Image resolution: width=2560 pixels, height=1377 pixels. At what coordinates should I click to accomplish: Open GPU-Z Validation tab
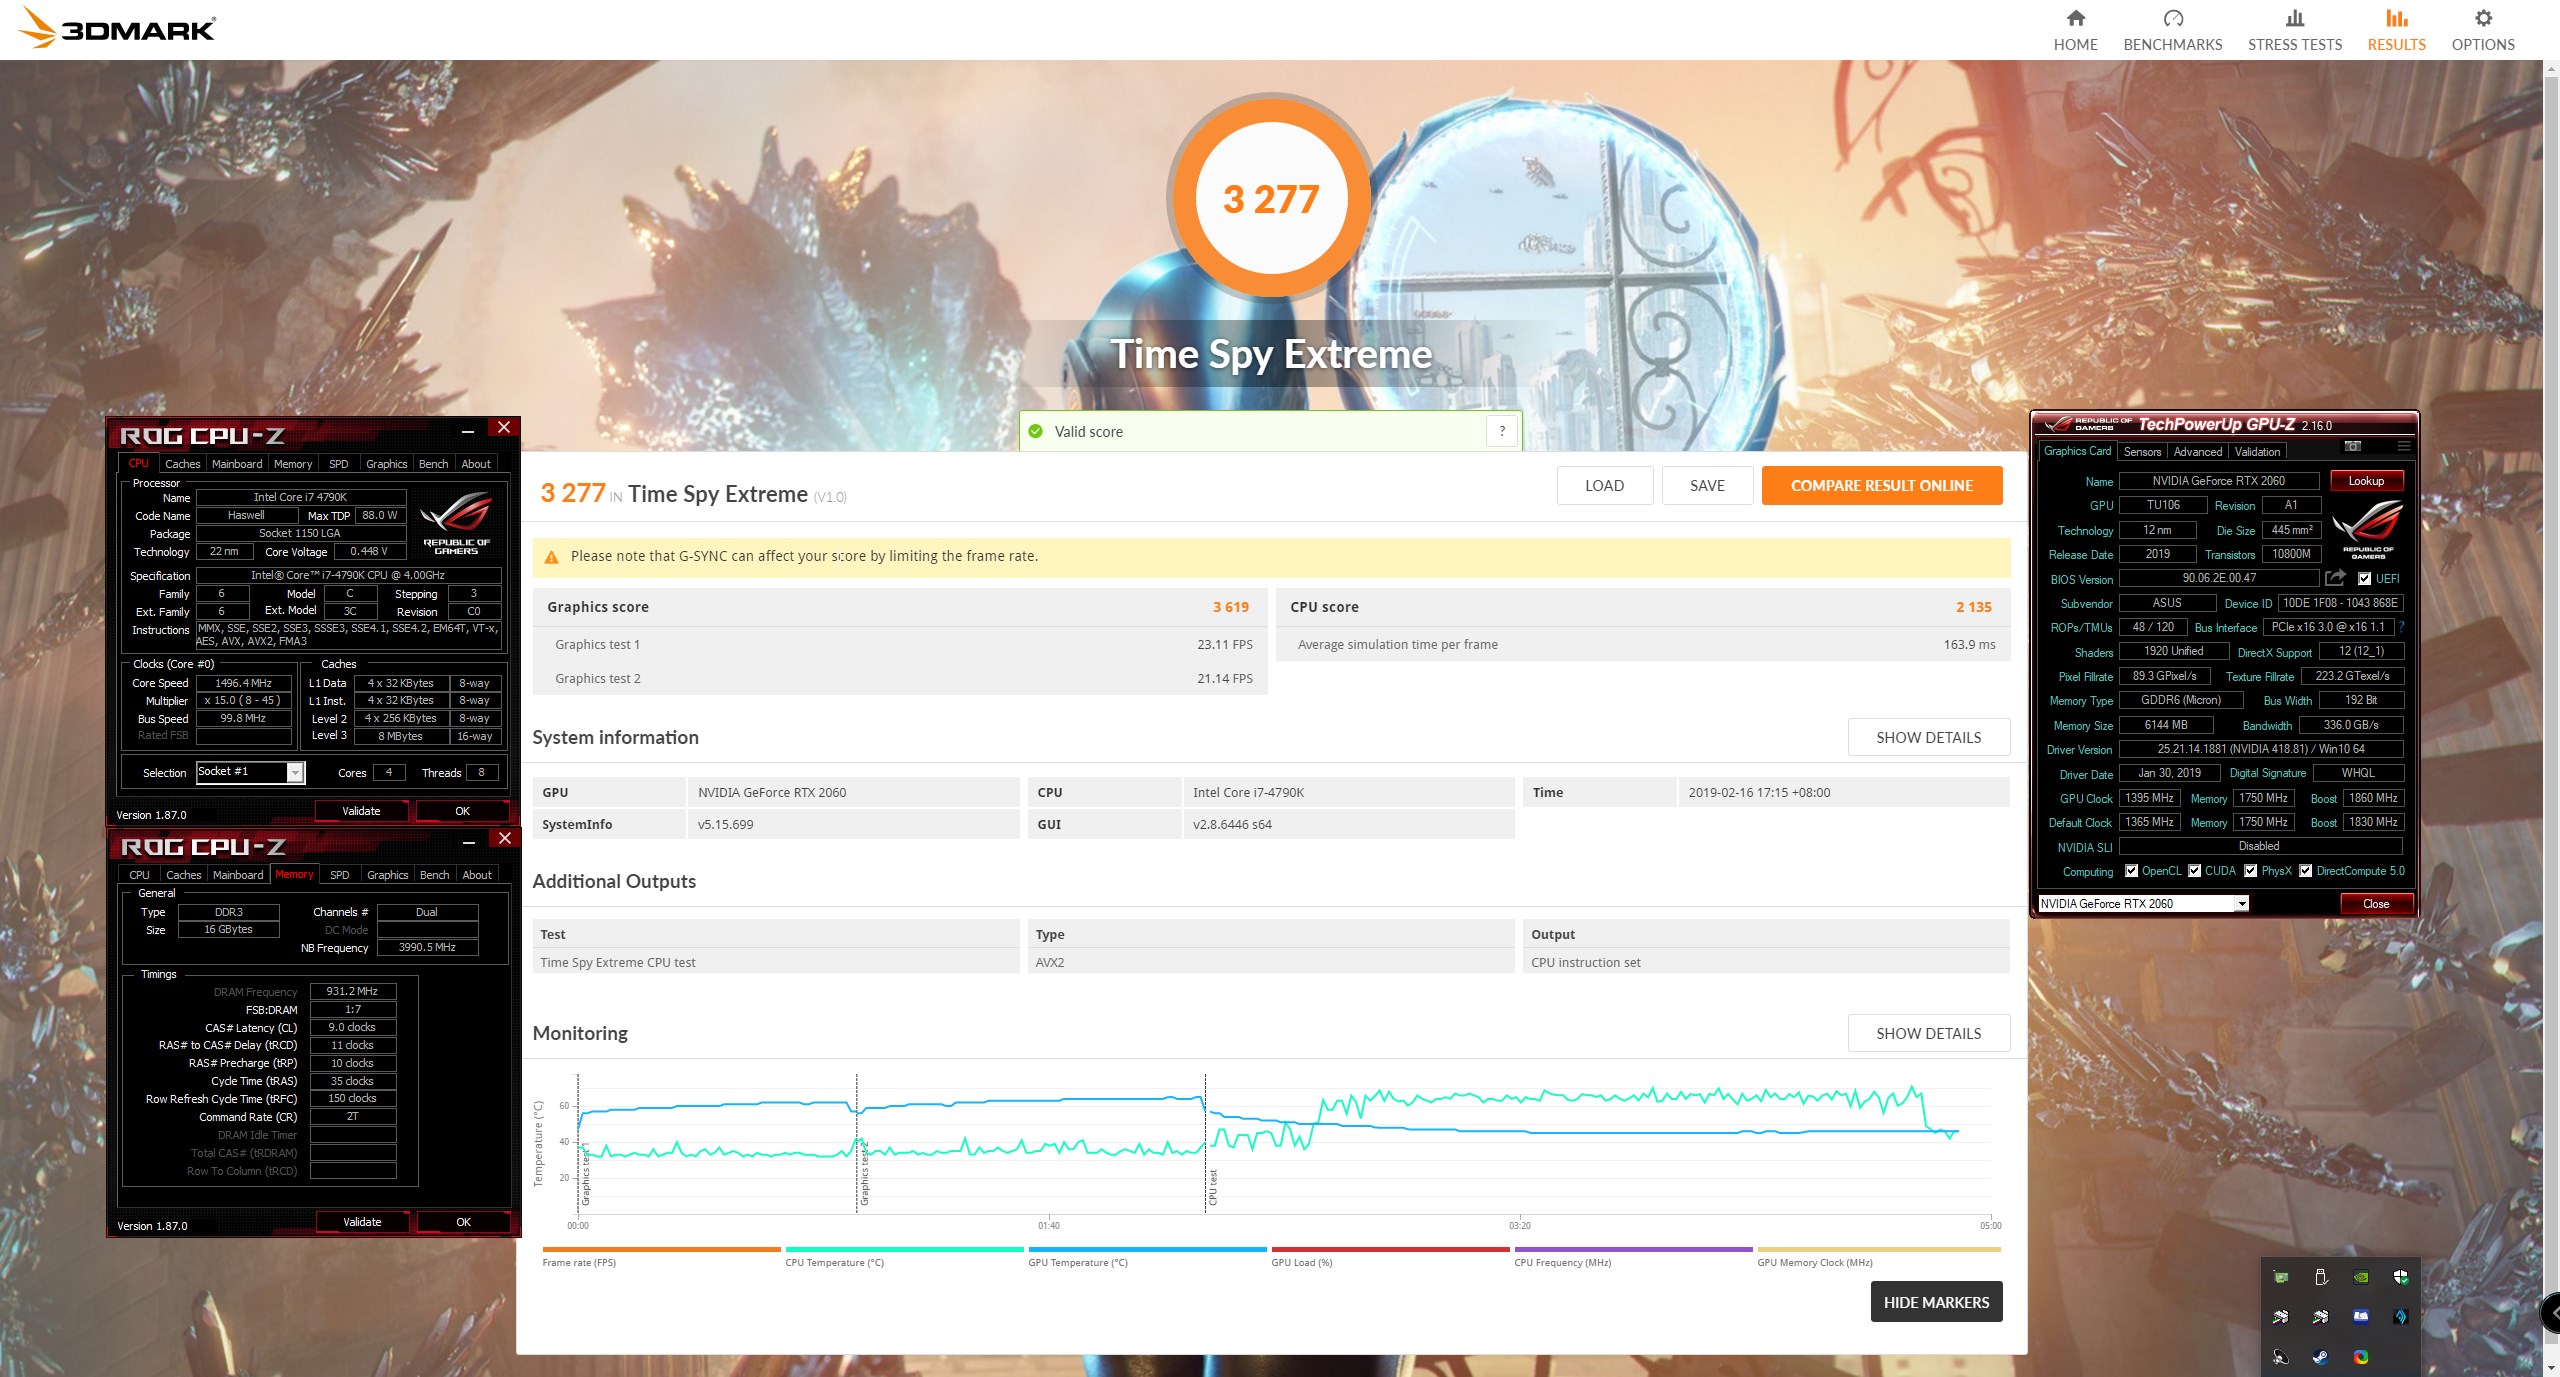2257,452
